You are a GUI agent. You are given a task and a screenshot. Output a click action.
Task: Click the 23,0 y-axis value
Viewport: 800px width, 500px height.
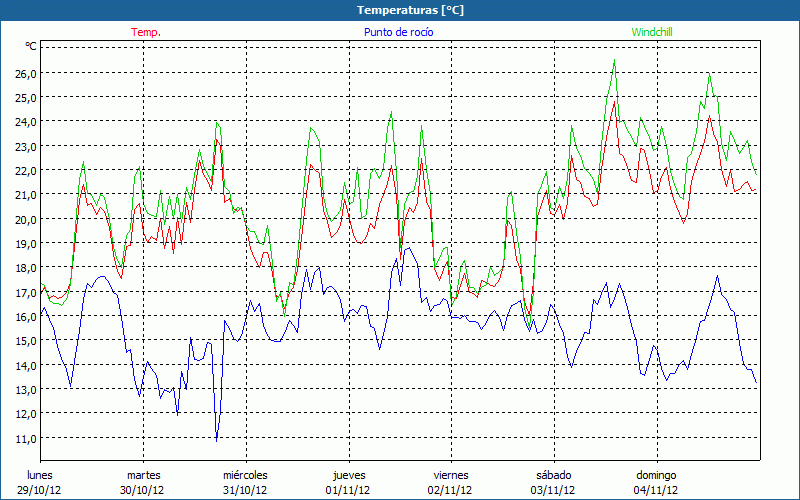point(25,146)
